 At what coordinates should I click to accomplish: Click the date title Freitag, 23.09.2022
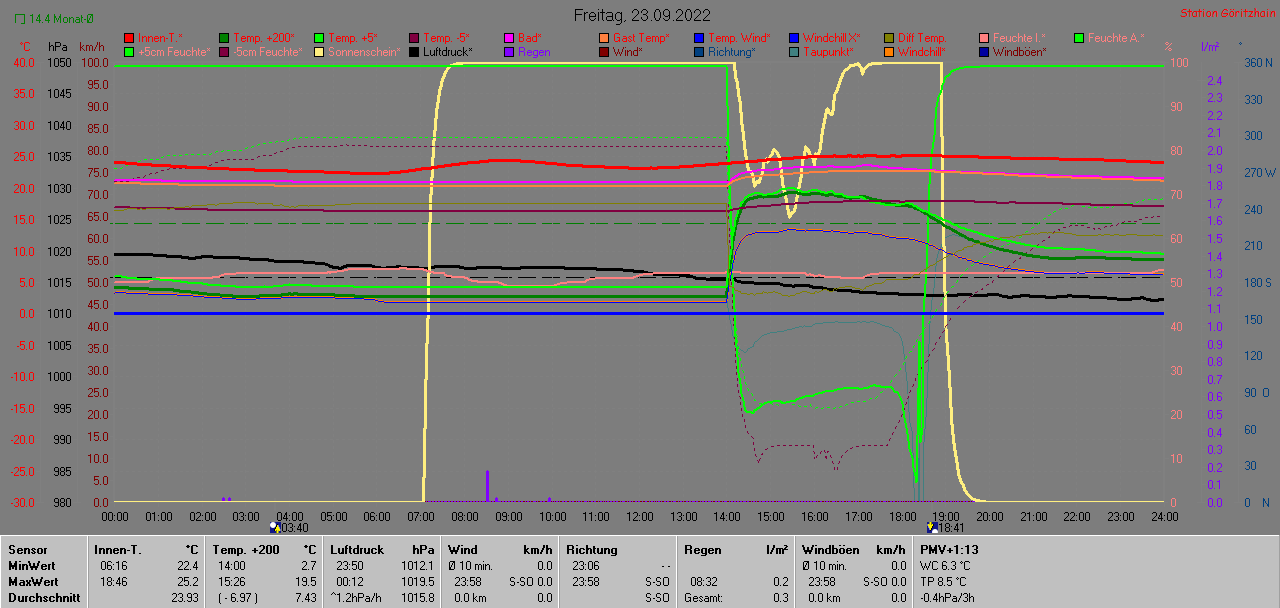click(642, 15)
